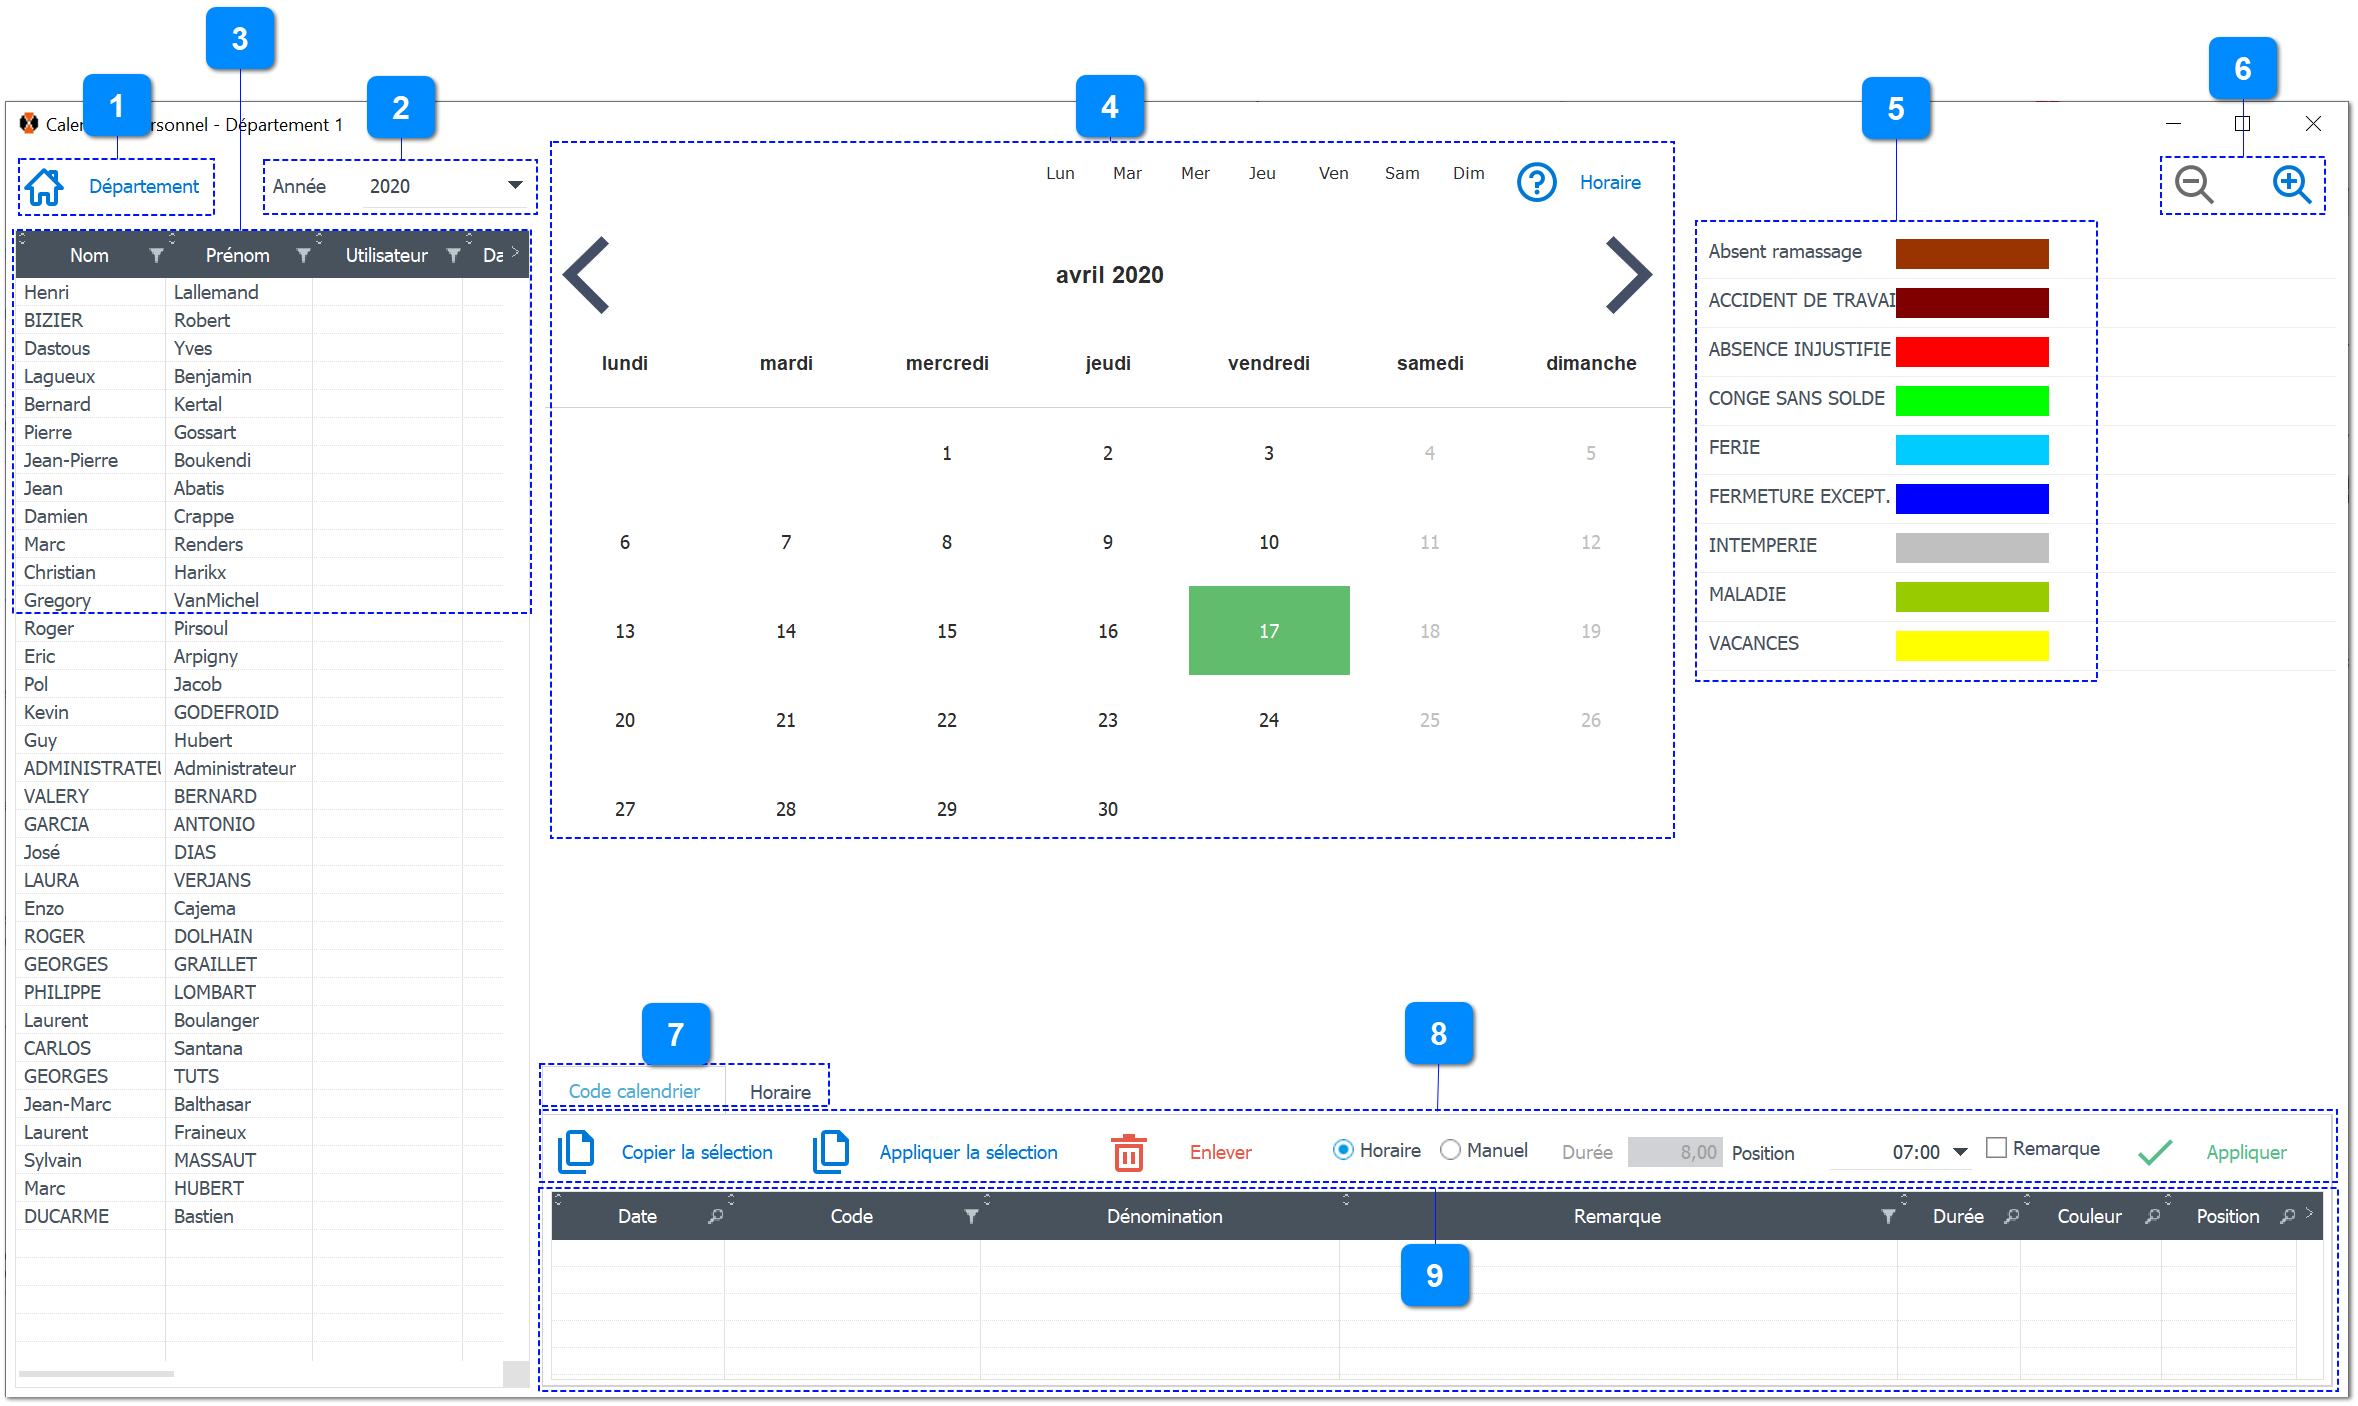Click the zoom out magnifier icon
Viewport: 2358px width, 1406px height.
coord(2192,185)
